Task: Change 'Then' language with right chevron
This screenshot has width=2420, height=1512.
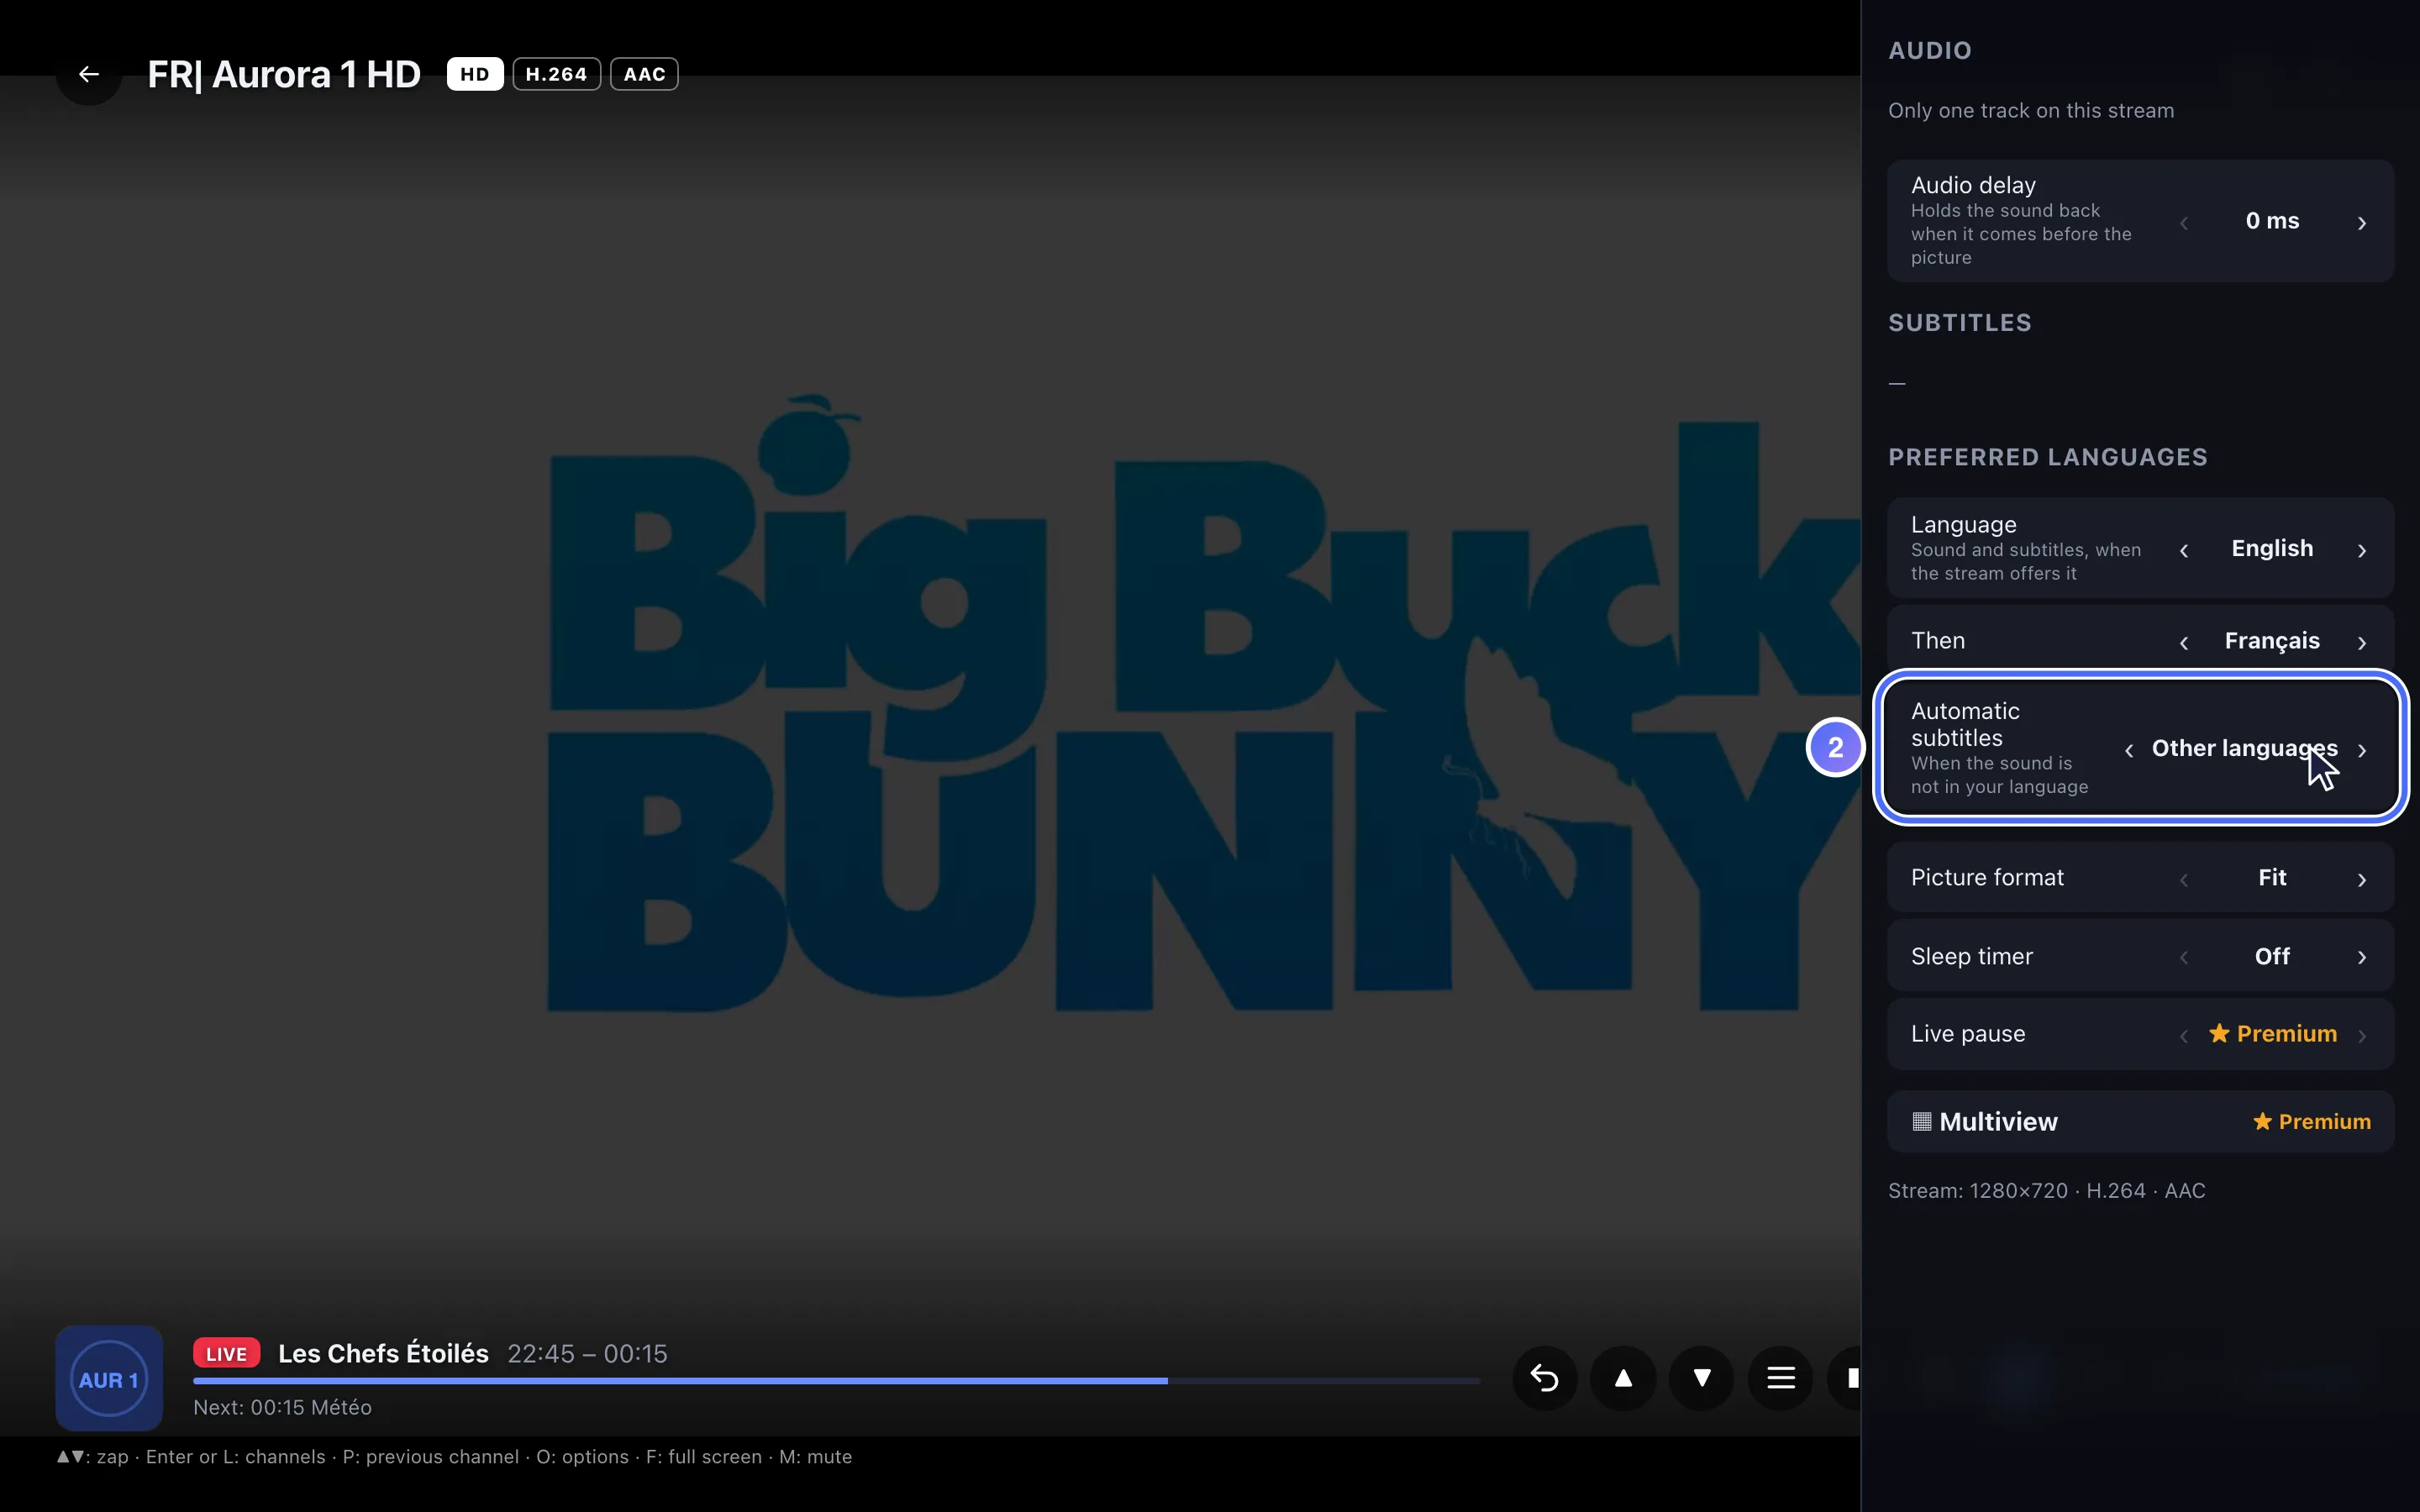Action: click(2362, 641)
